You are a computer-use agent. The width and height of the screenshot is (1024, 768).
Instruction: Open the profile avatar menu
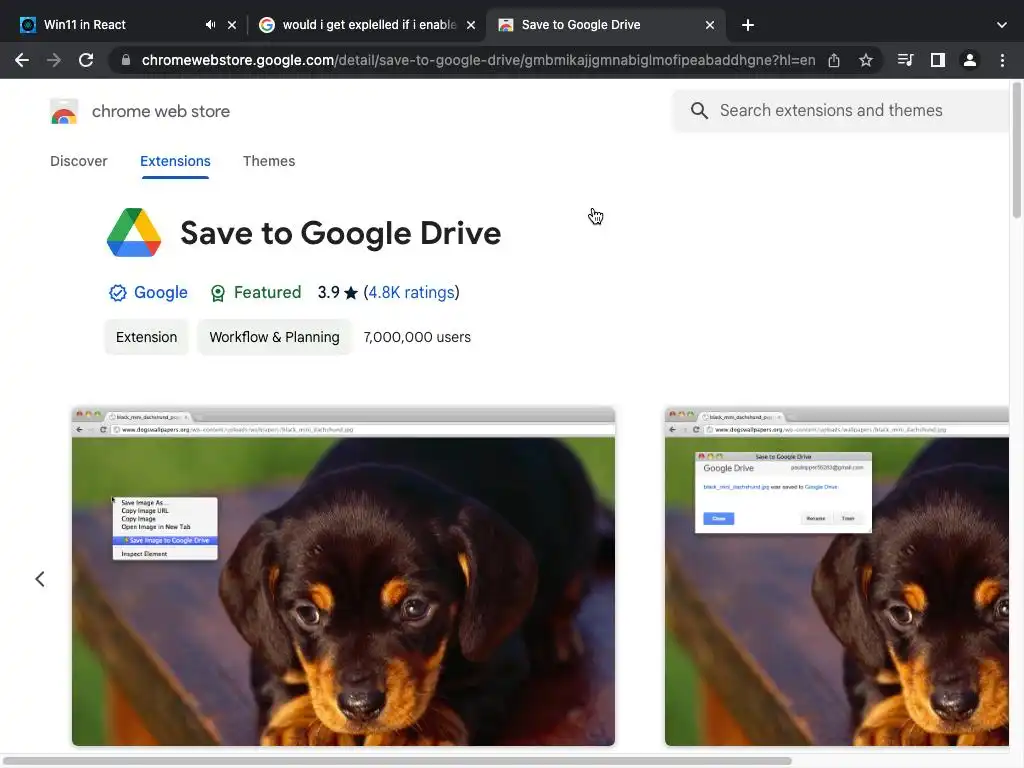point(969,60)
